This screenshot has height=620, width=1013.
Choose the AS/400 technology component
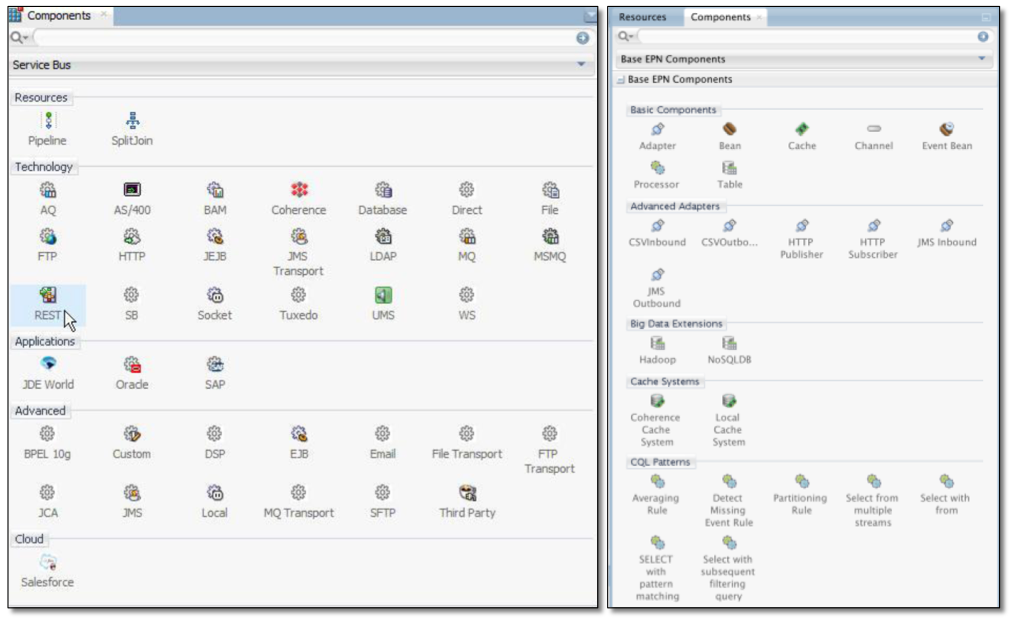coord(132,190)
